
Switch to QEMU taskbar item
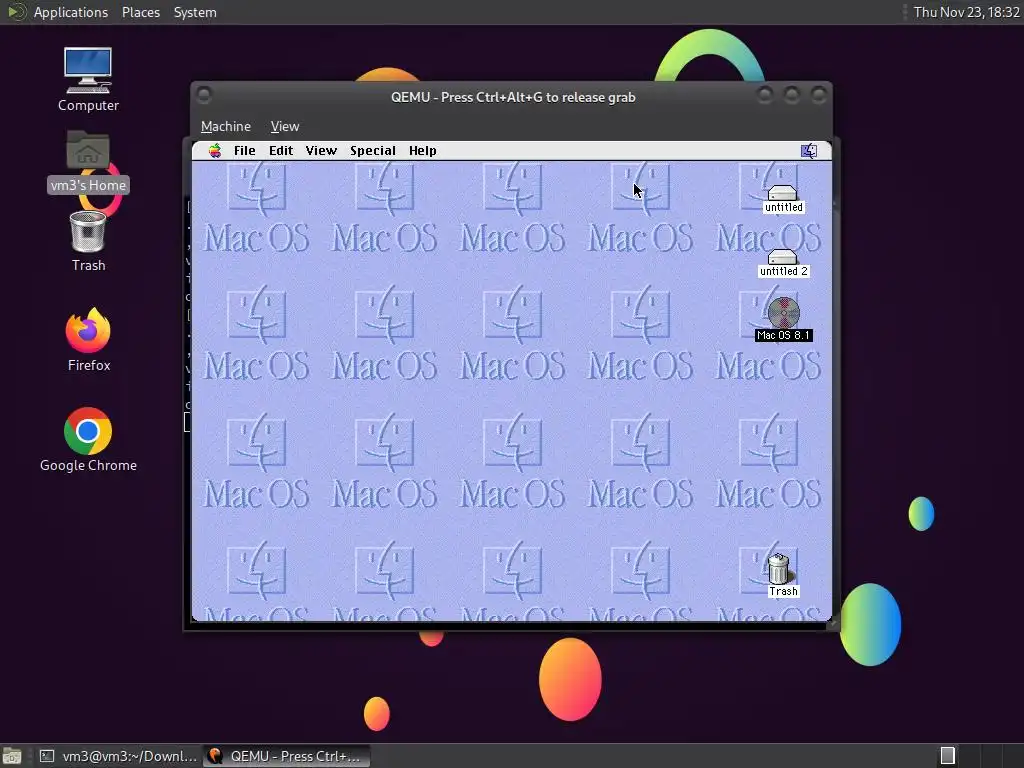pos(286,756)
